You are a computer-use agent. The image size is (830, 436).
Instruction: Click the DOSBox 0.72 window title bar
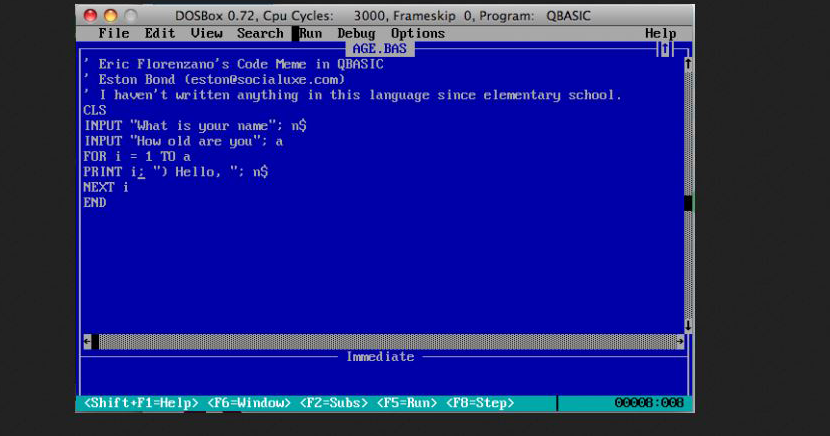point(383,16)
